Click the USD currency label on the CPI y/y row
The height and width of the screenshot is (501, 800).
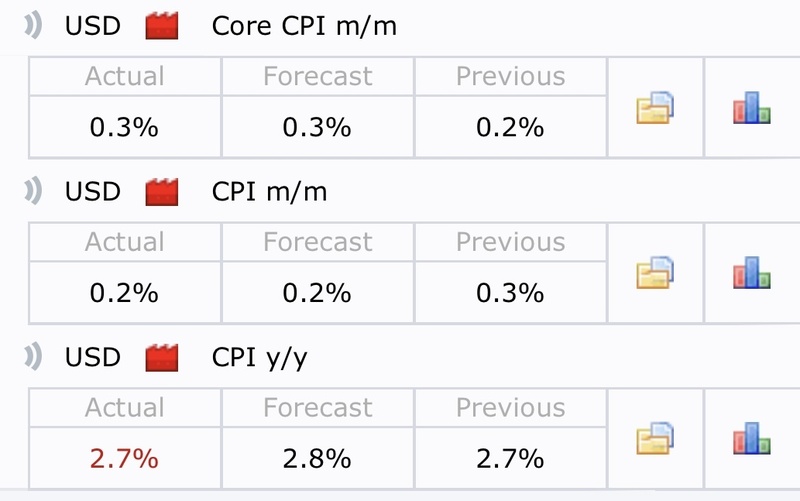click(x=93, y=357)
